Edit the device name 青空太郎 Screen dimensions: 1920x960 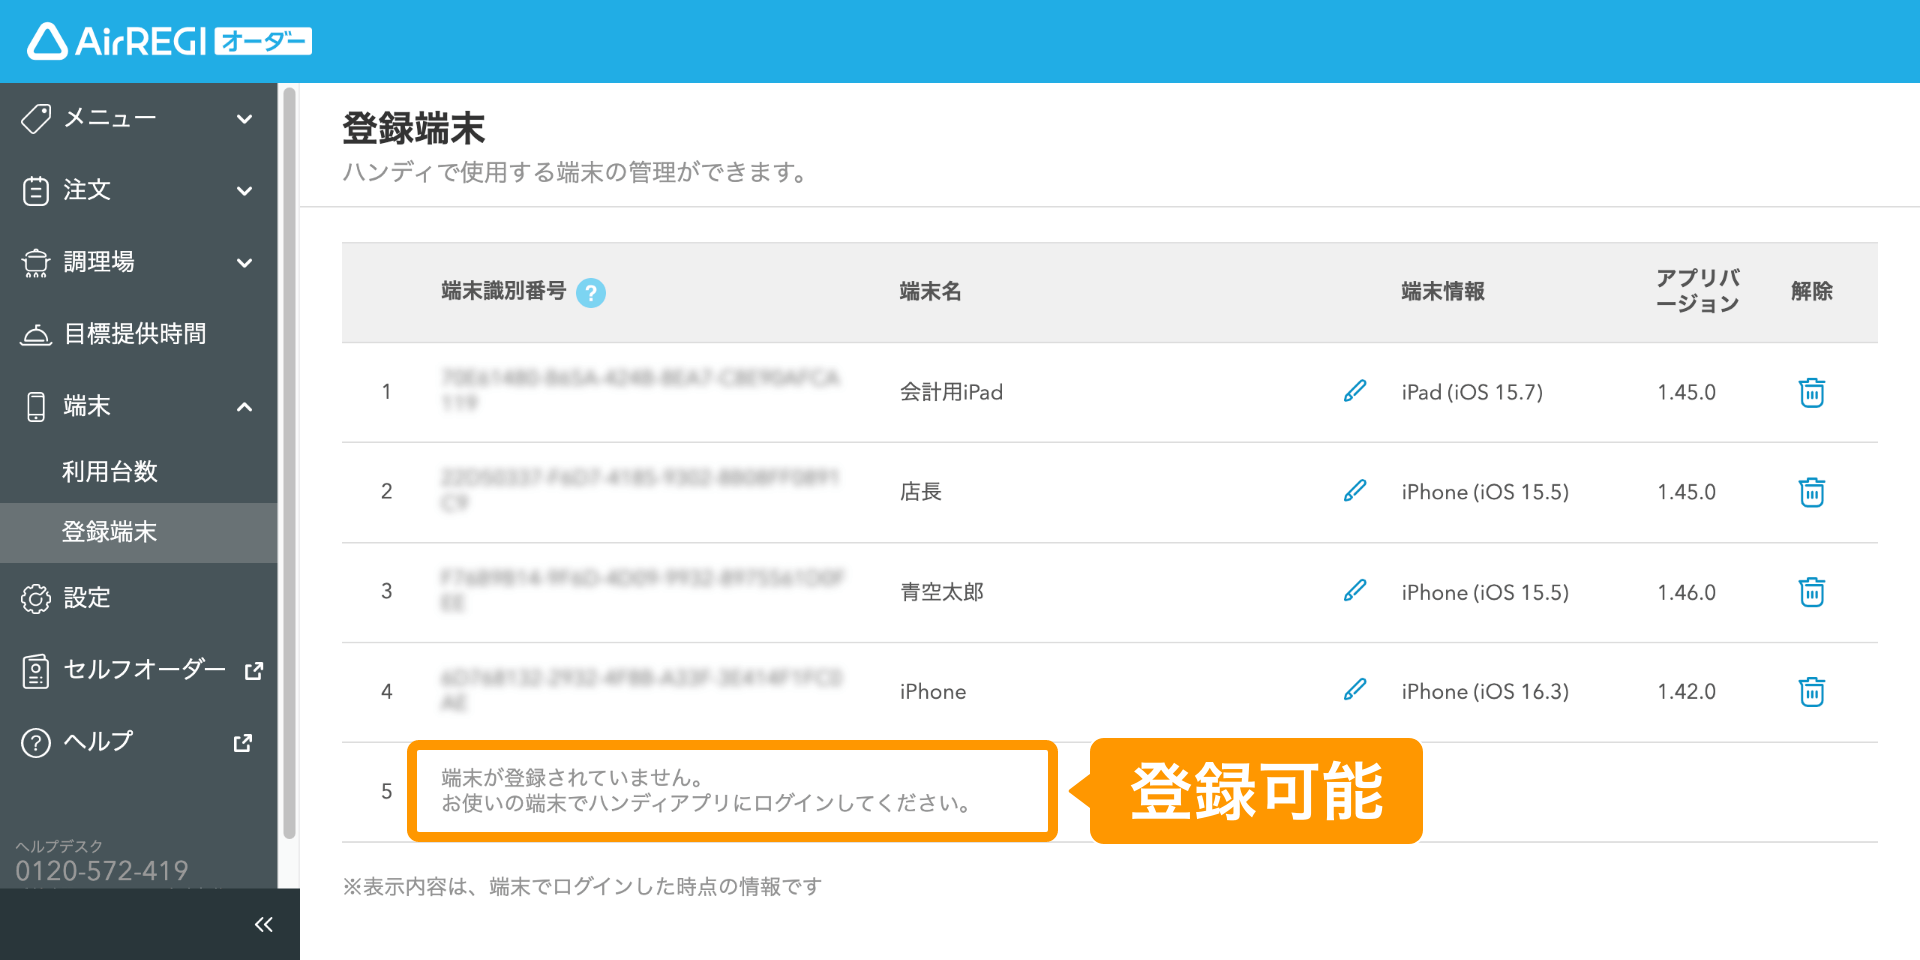pyautogui.click(x=1355, y=590)
